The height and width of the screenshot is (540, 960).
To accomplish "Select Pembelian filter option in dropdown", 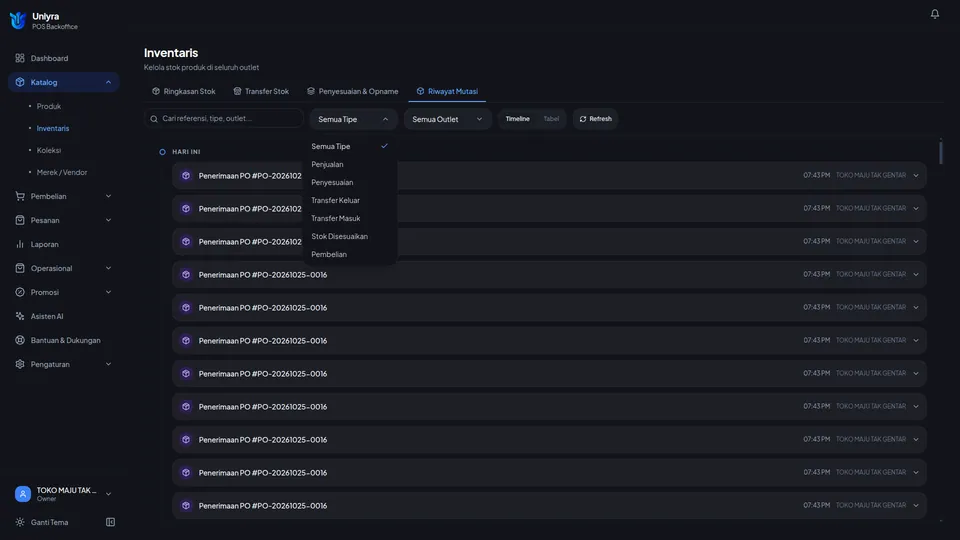I will click(x=350, y=254).
